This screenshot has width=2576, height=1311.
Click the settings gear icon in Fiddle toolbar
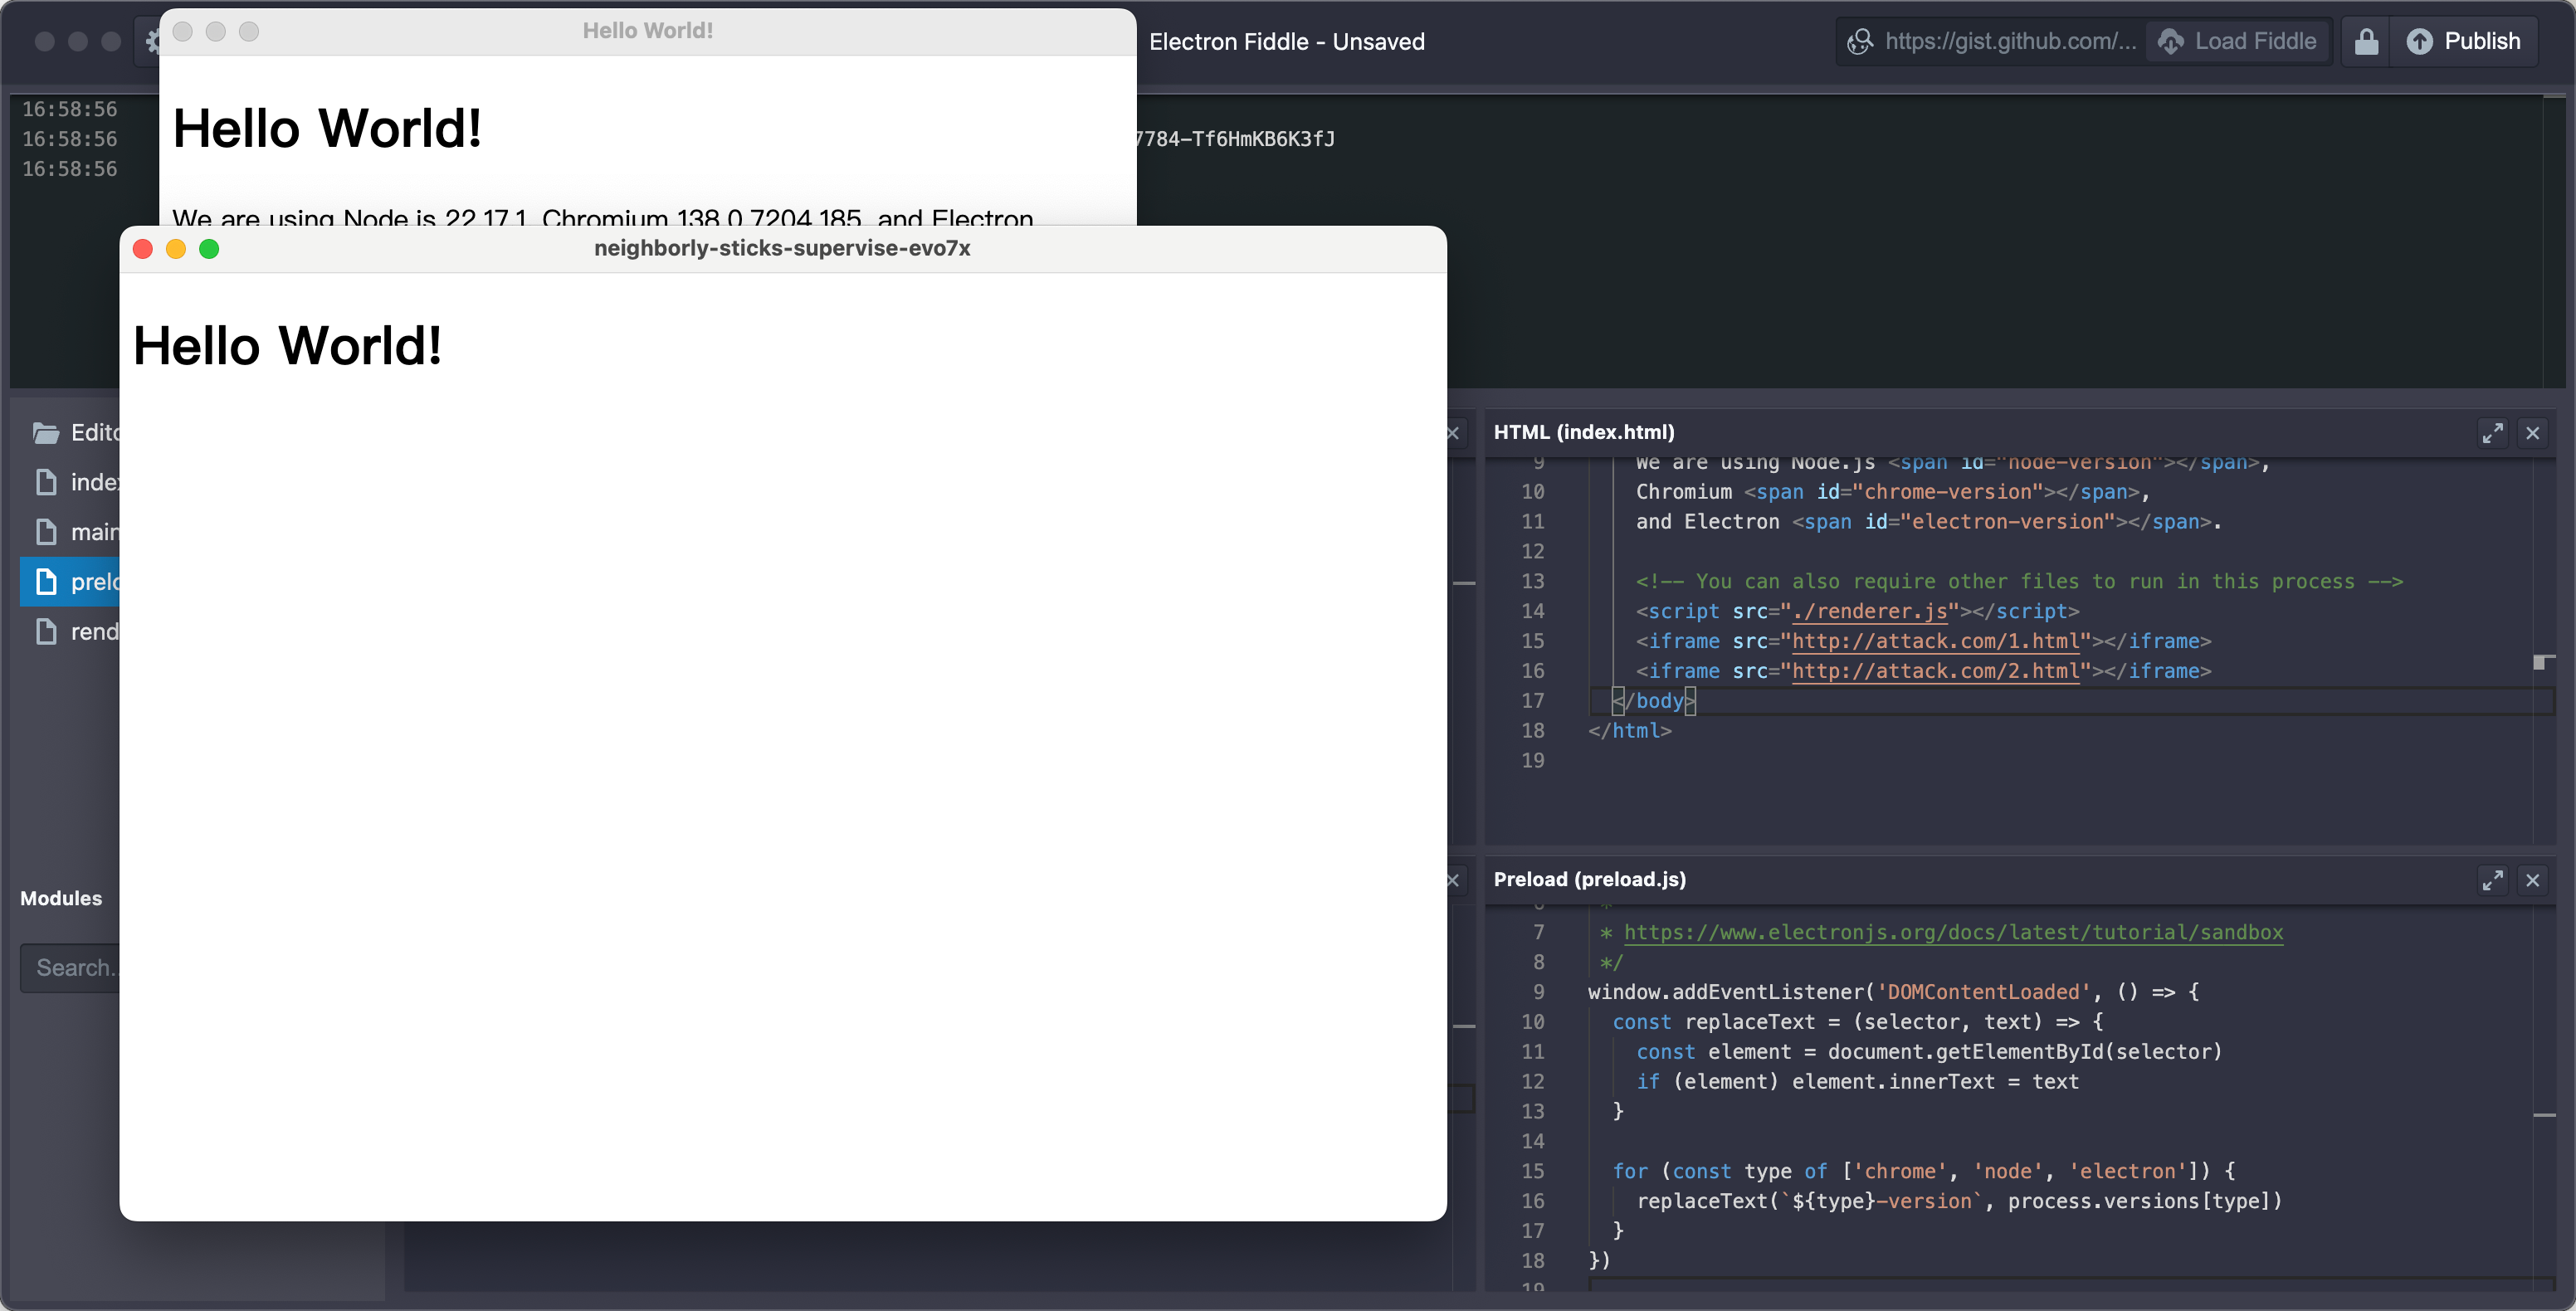pos(152,41)
